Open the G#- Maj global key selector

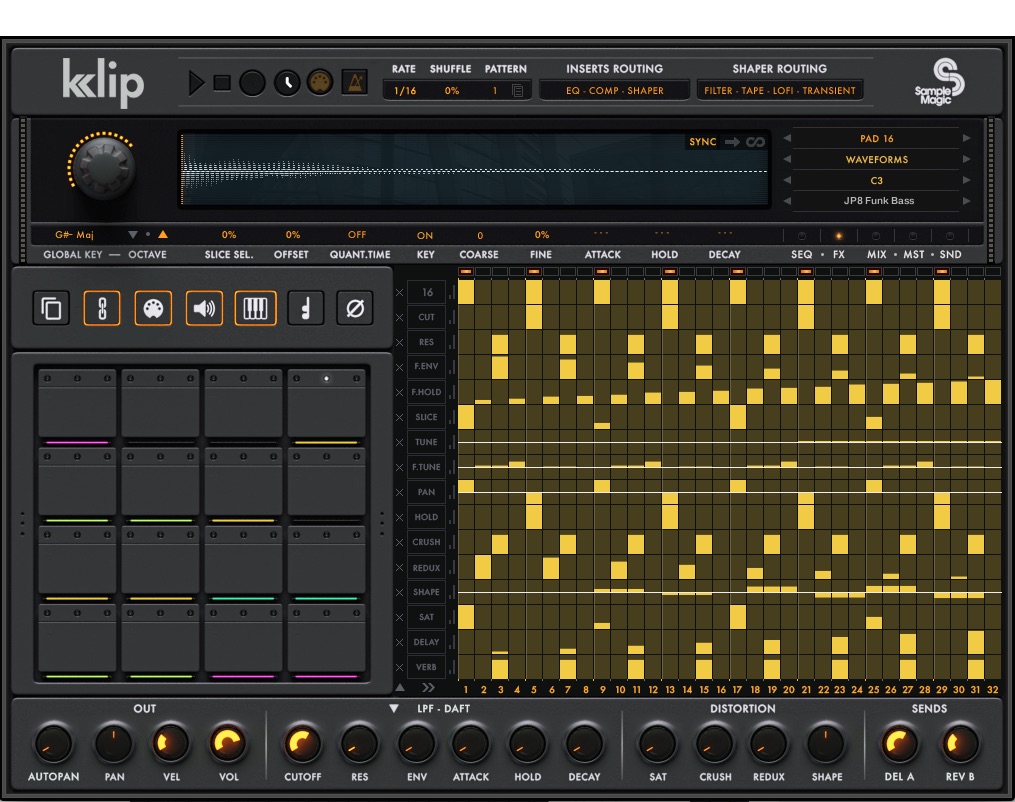74,235
